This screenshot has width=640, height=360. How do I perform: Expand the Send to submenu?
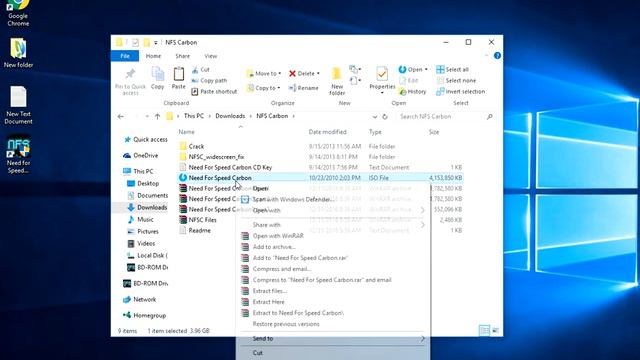point(333,339)
